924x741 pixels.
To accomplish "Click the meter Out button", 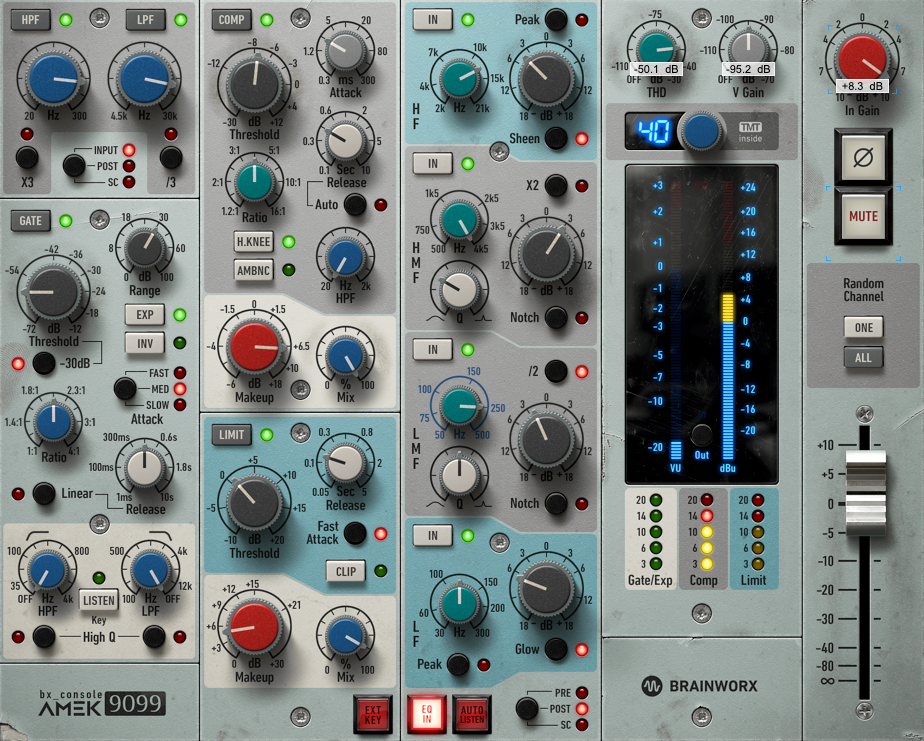I will [701, 435].
